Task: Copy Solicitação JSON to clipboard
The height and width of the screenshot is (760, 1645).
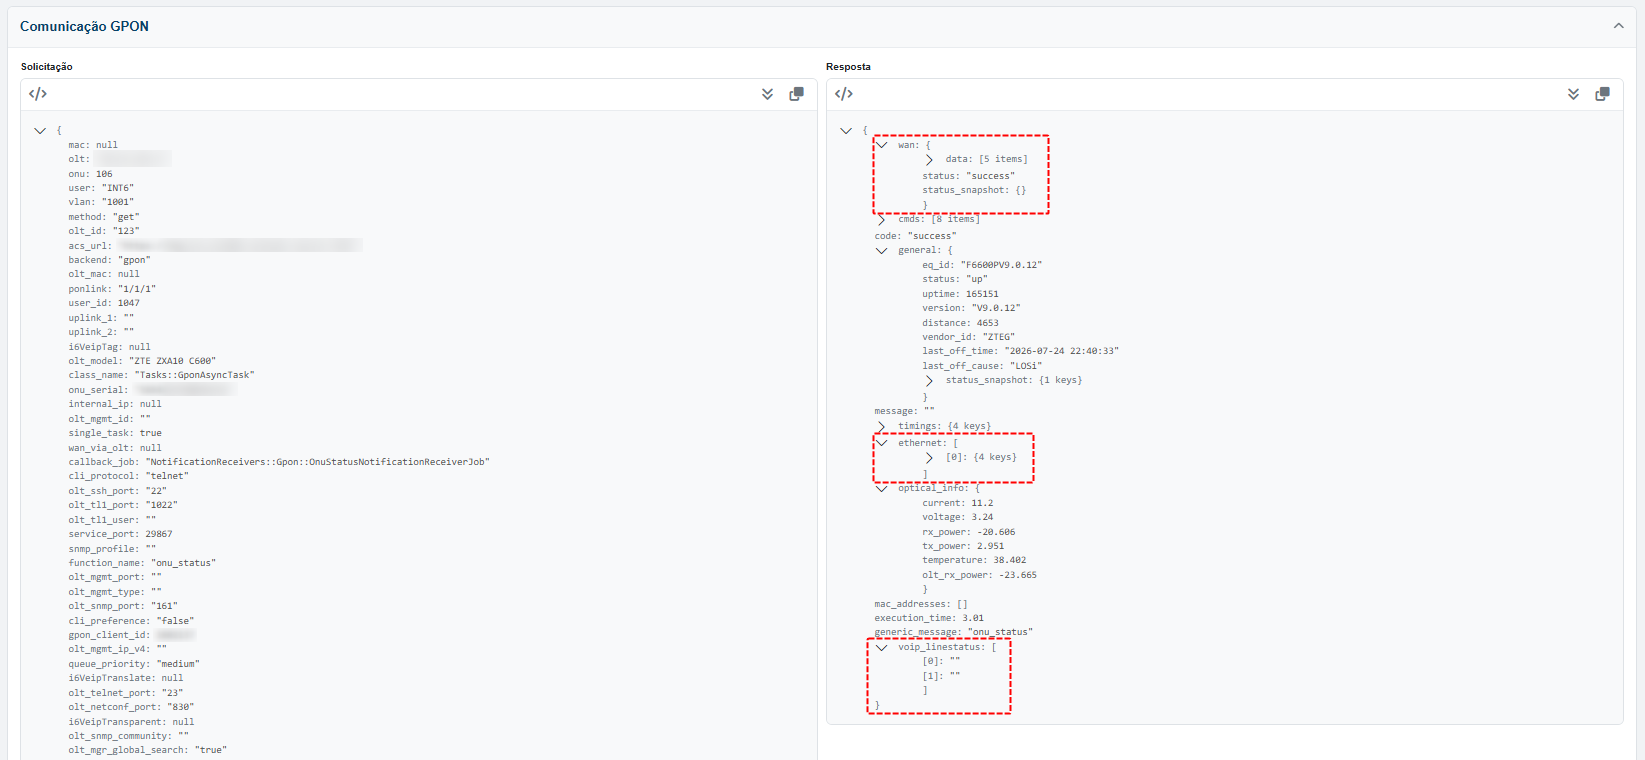Action: pyautogui.click(x=796, y=94)
